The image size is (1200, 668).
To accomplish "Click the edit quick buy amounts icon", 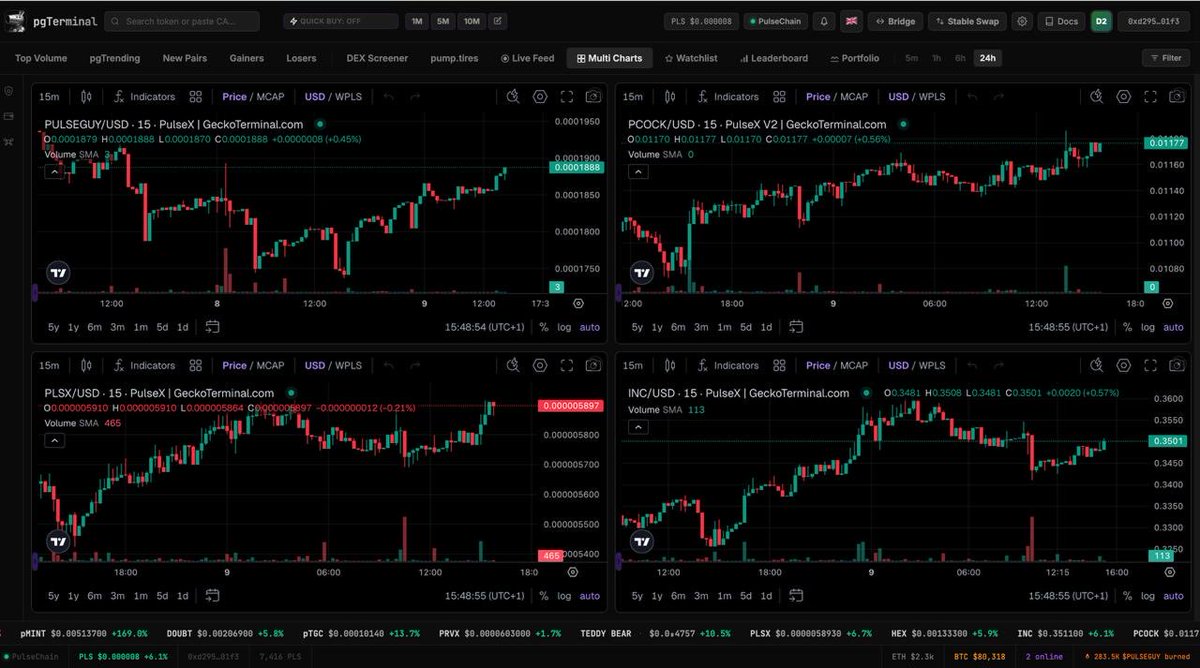I will pos(498,21).
